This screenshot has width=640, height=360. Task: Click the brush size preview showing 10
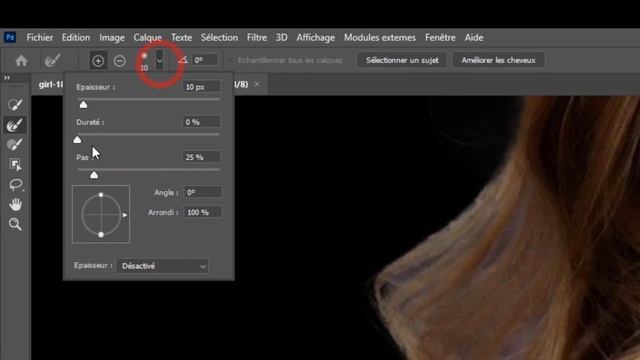point(144,61)
